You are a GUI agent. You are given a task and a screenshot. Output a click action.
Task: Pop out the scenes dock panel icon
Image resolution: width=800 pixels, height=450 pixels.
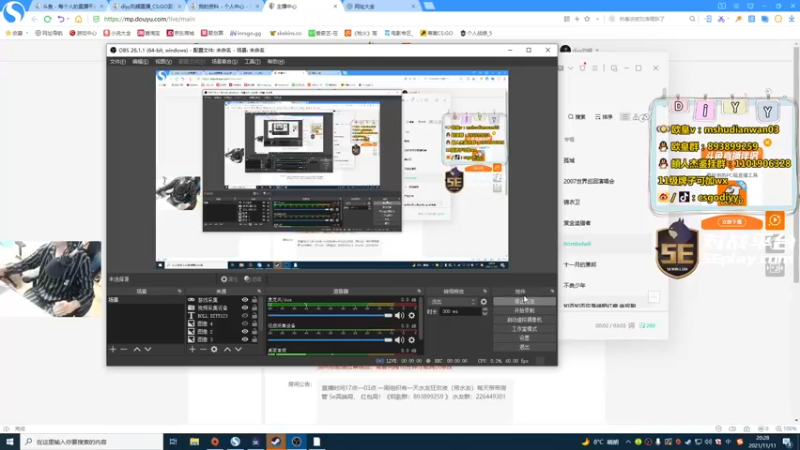pos(179,291)
